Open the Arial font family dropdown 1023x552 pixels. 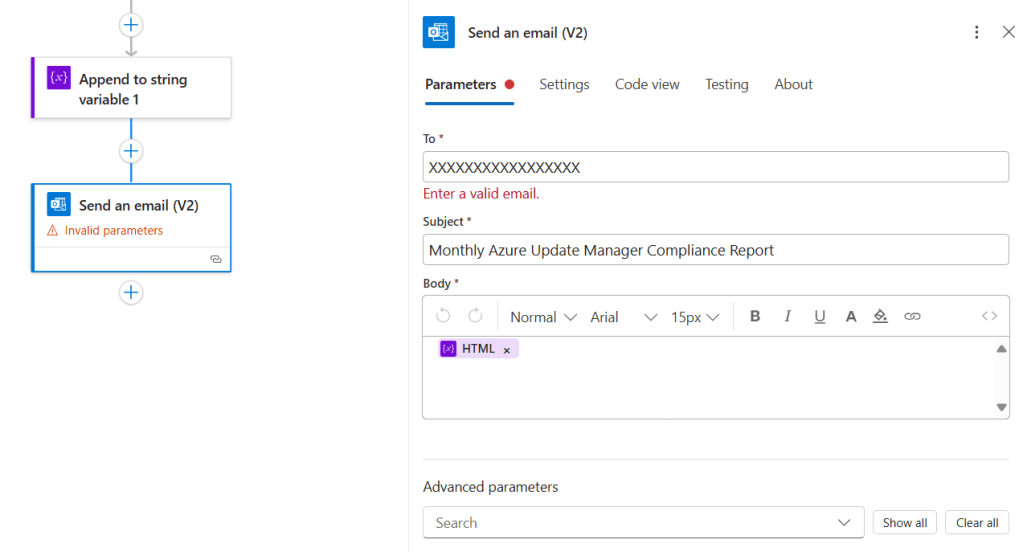pos(623,317)
